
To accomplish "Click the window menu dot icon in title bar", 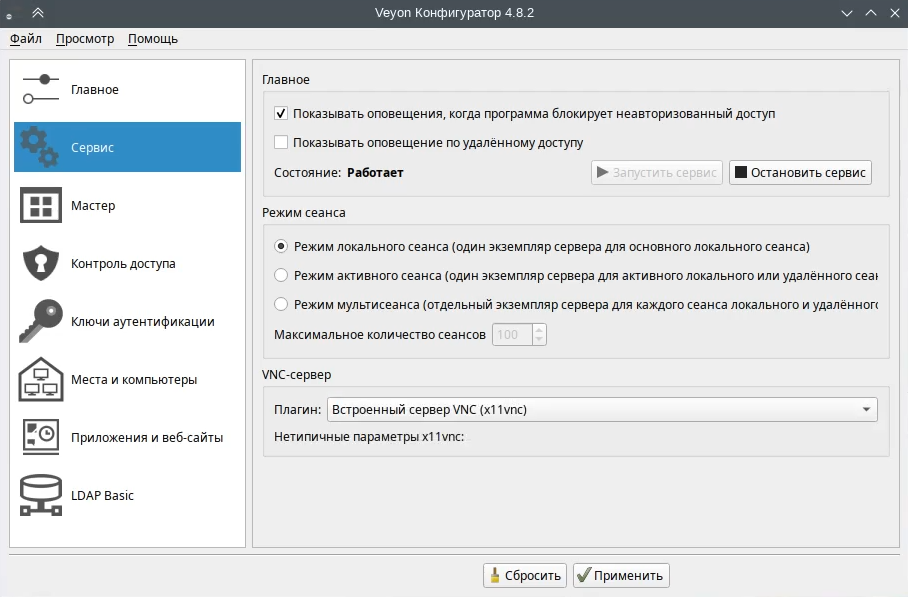I will [9, 17].
